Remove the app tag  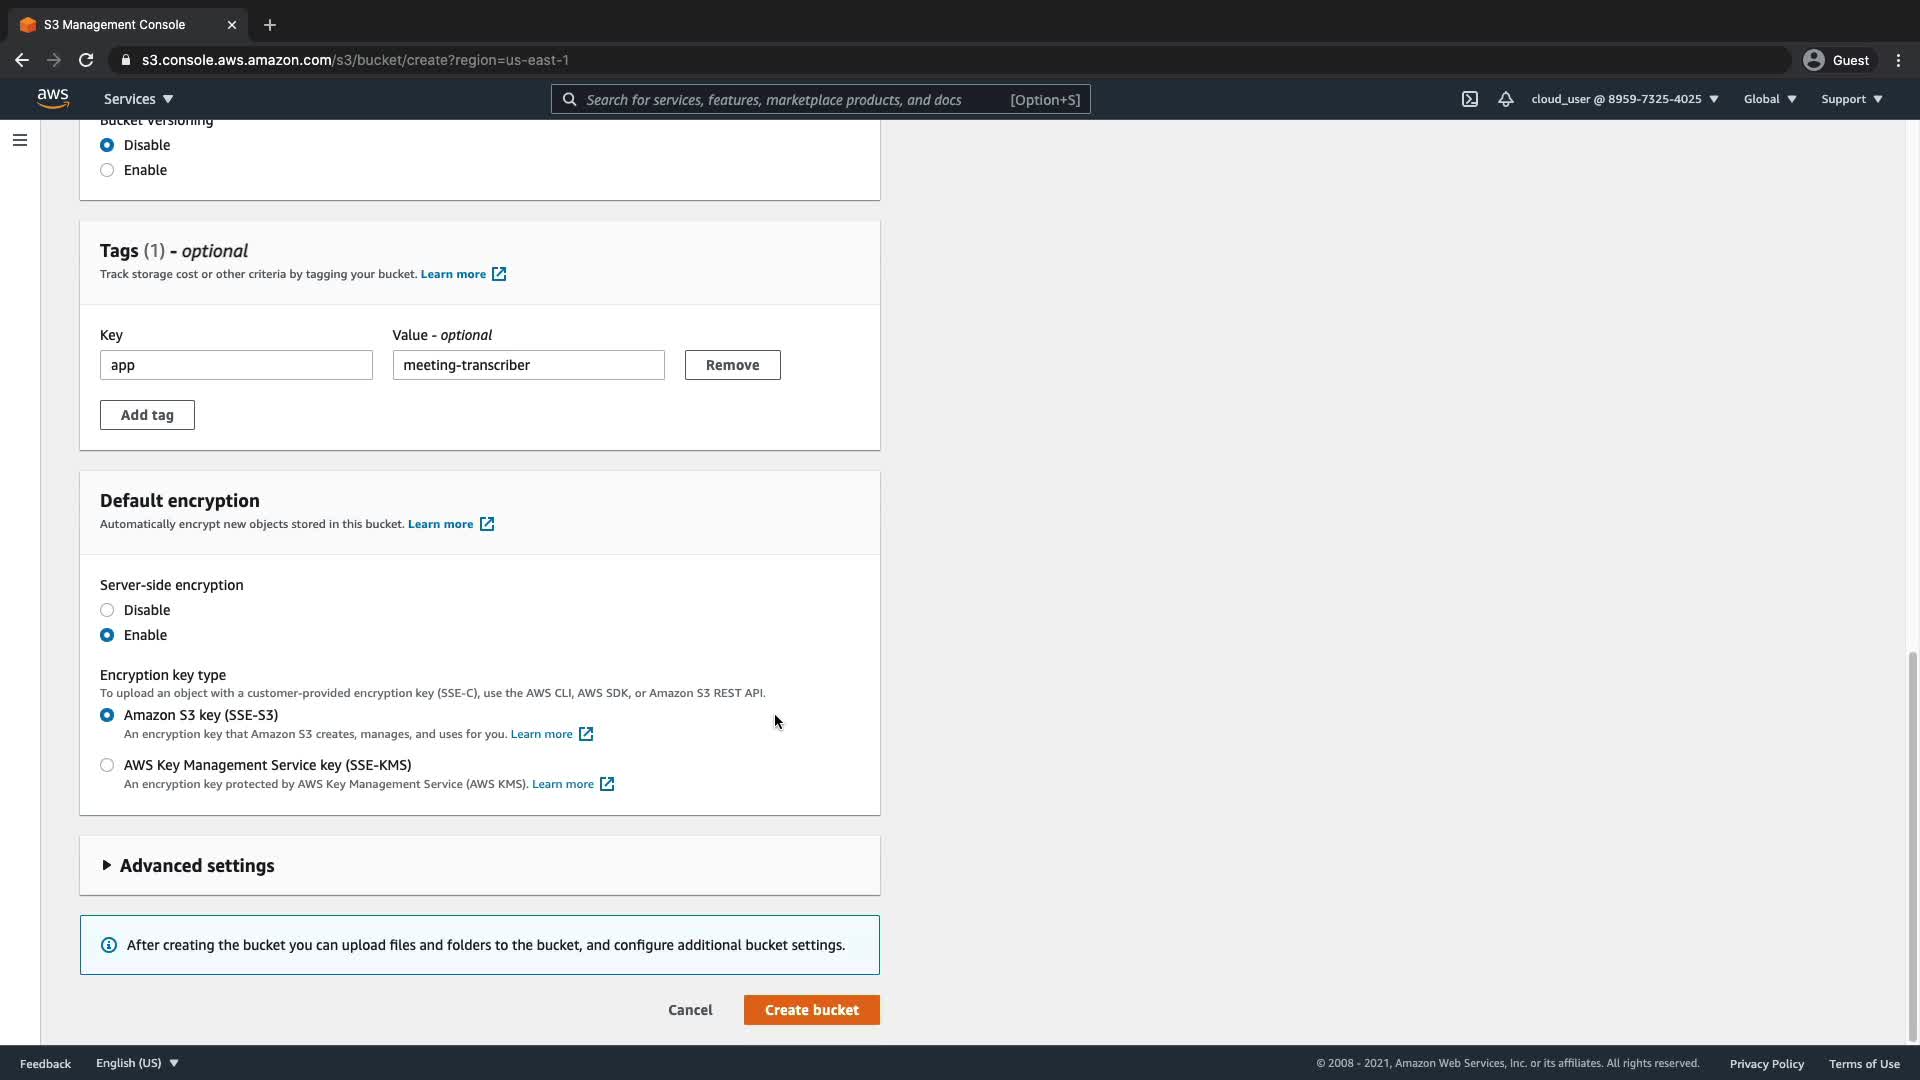coord(732,365)
